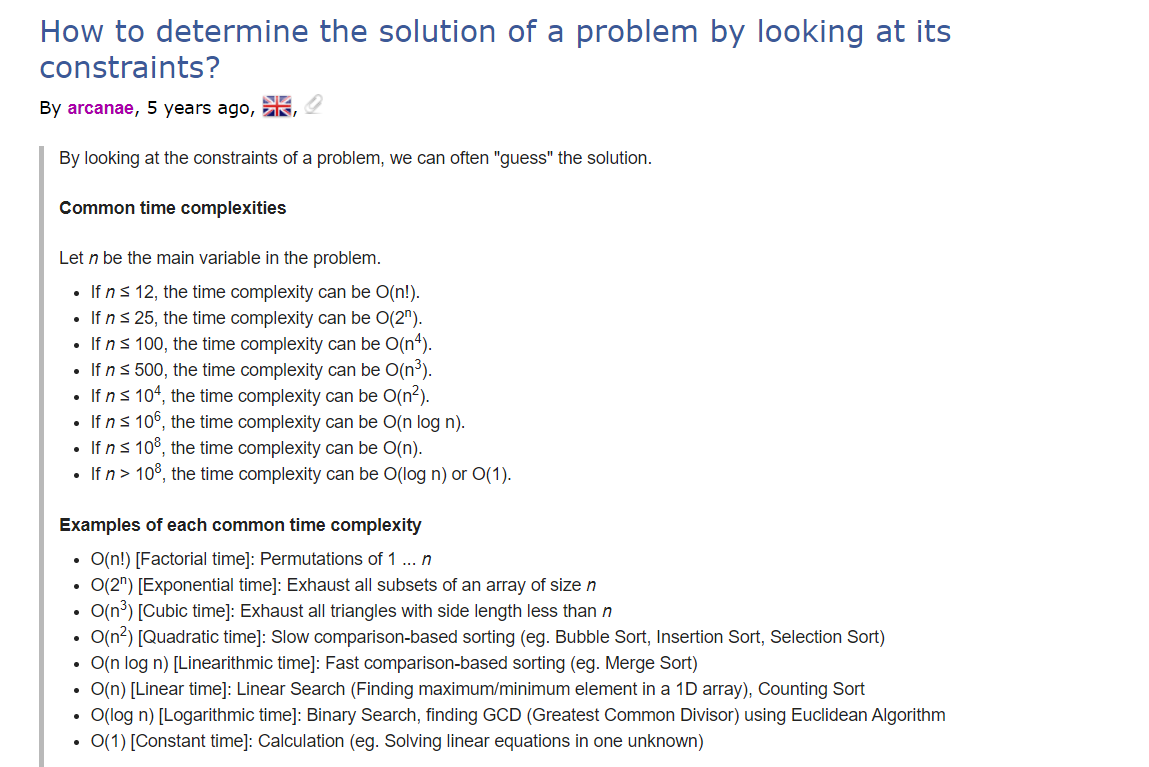This screenshot has height=767, width=1149.
Task: Visit author arcanae's profile
Action: 100,108
